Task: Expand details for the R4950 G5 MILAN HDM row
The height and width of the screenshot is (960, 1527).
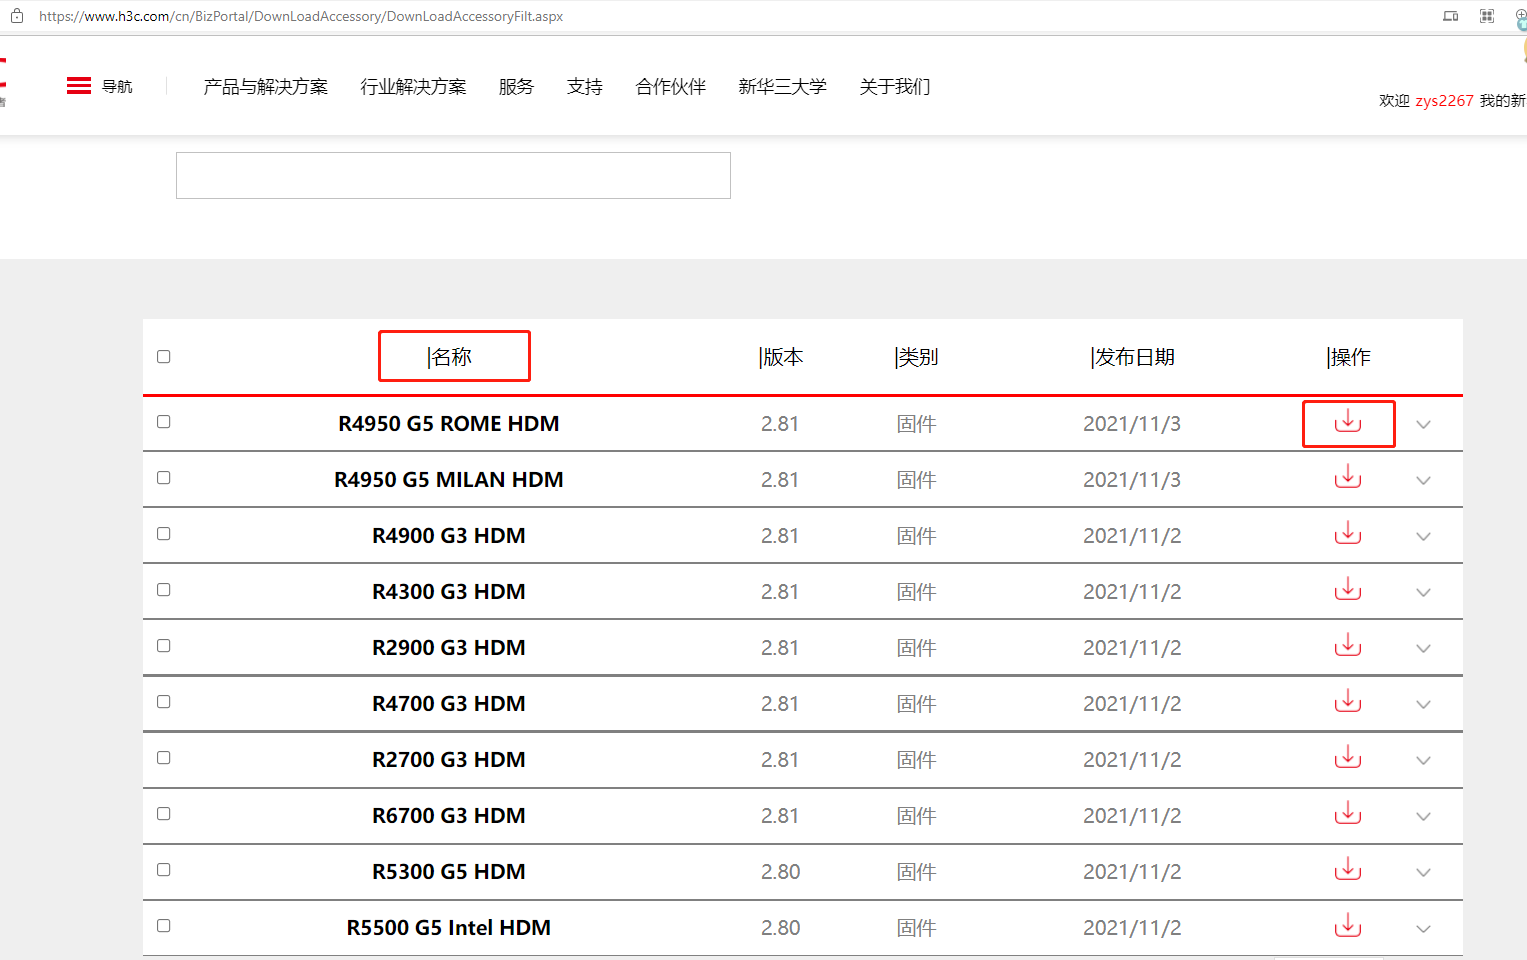Action: pyautogui.click(x=1424, y=481)
